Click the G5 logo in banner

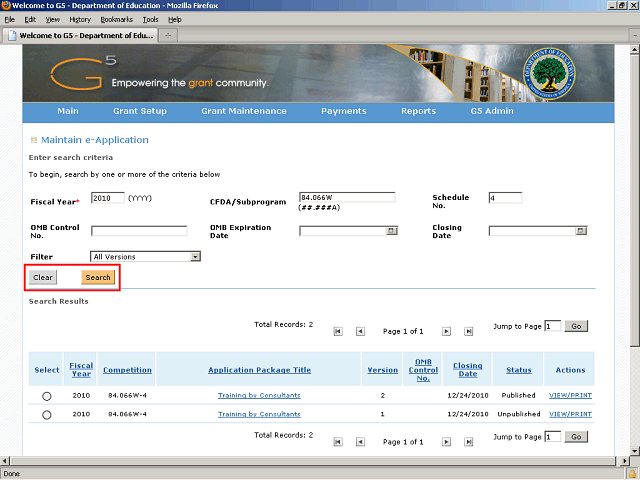83,73
